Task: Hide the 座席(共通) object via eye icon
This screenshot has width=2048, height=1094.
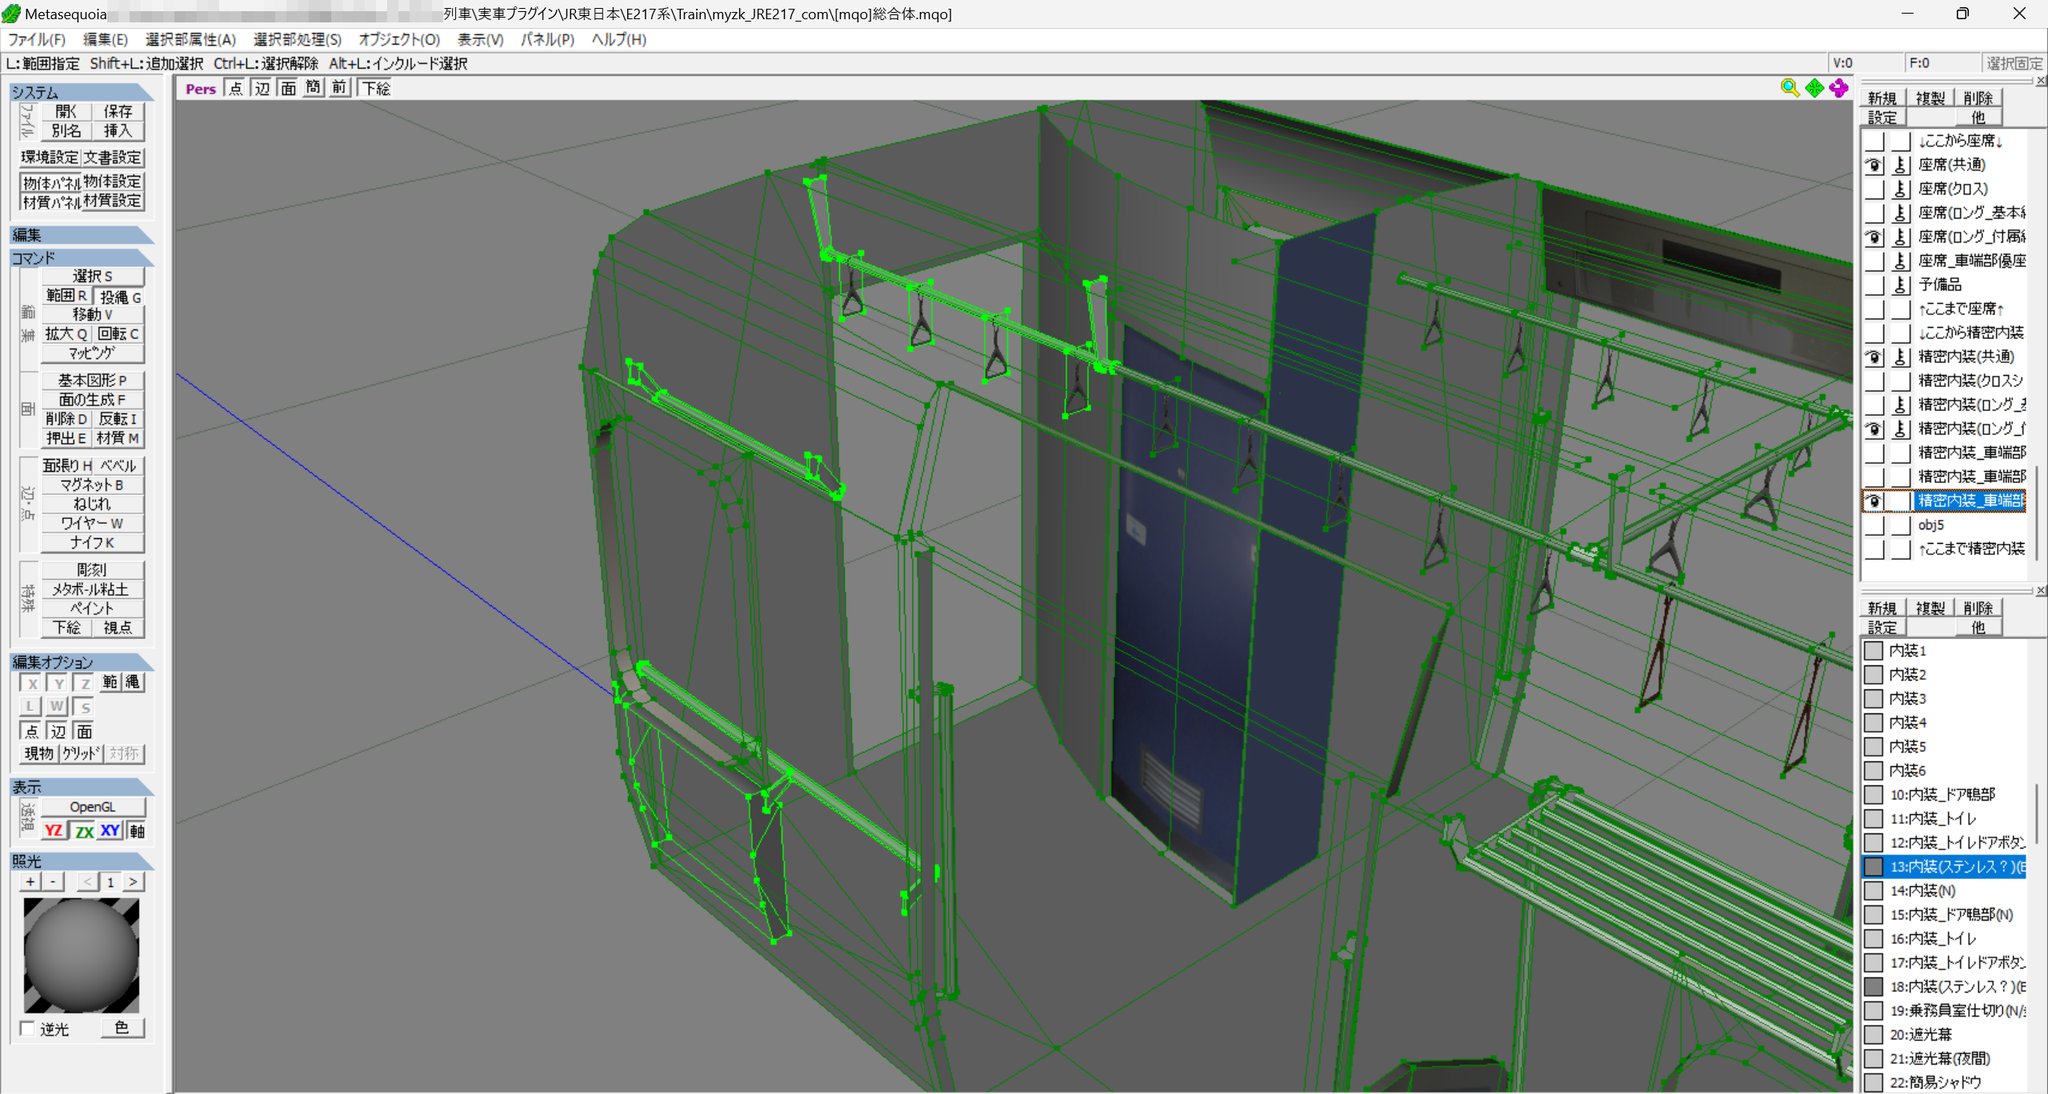Action: (1874, 165)
